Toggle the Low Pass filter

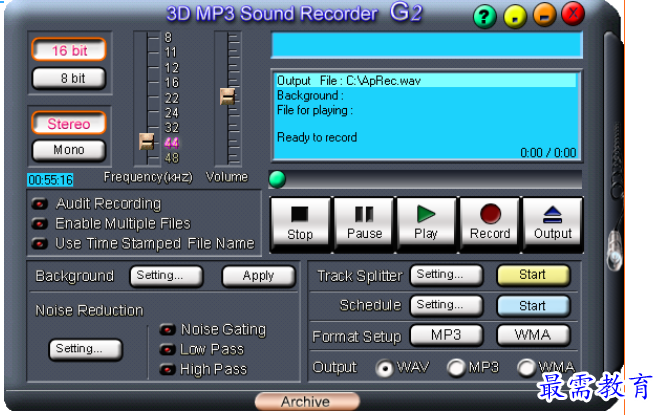click(167, 349)
